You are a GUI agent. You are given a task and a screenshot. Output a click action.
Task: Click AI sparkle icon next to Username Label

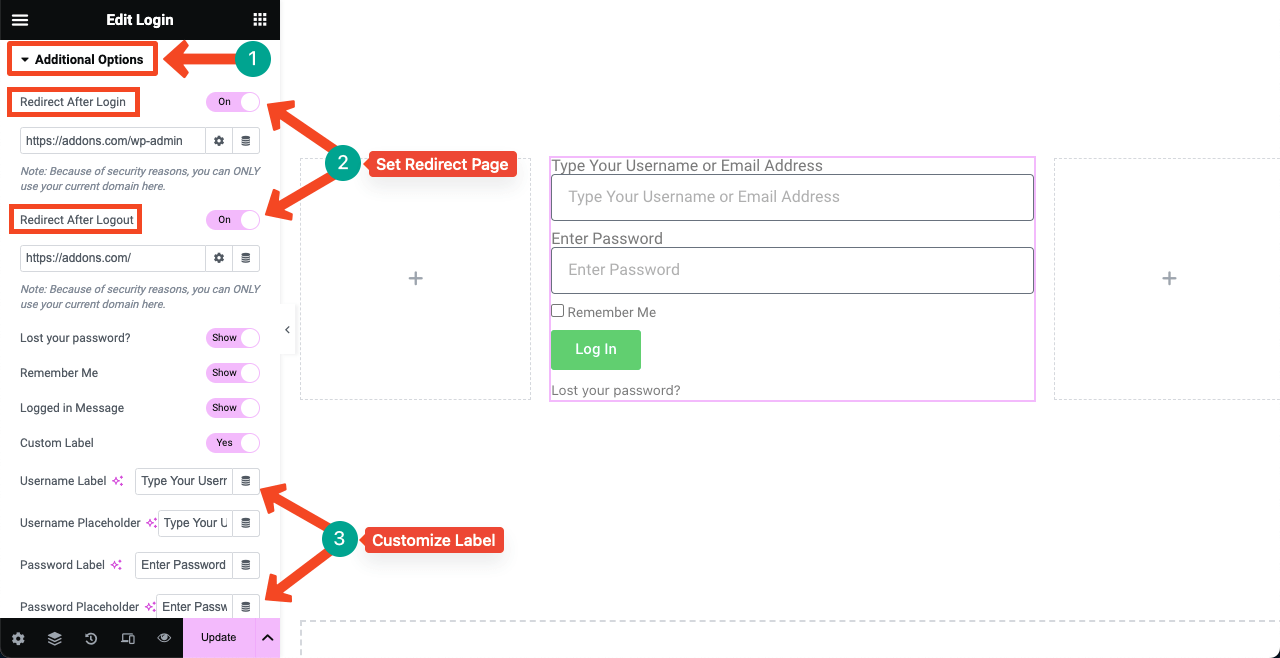point(118,481)
